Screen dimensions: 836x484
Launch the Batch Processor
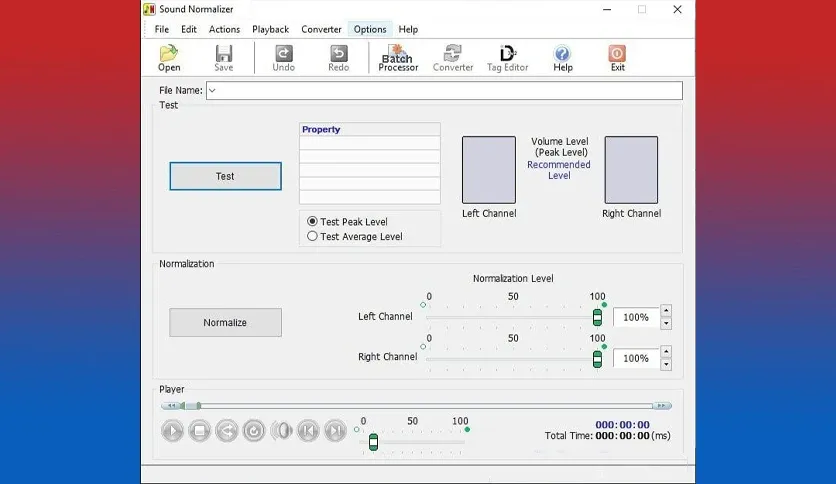[x=398, y=58]
